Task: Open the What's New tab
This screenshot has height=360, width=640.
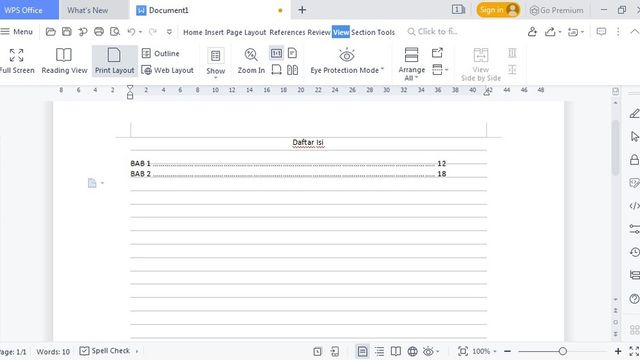Action: (x=88, y=10)
